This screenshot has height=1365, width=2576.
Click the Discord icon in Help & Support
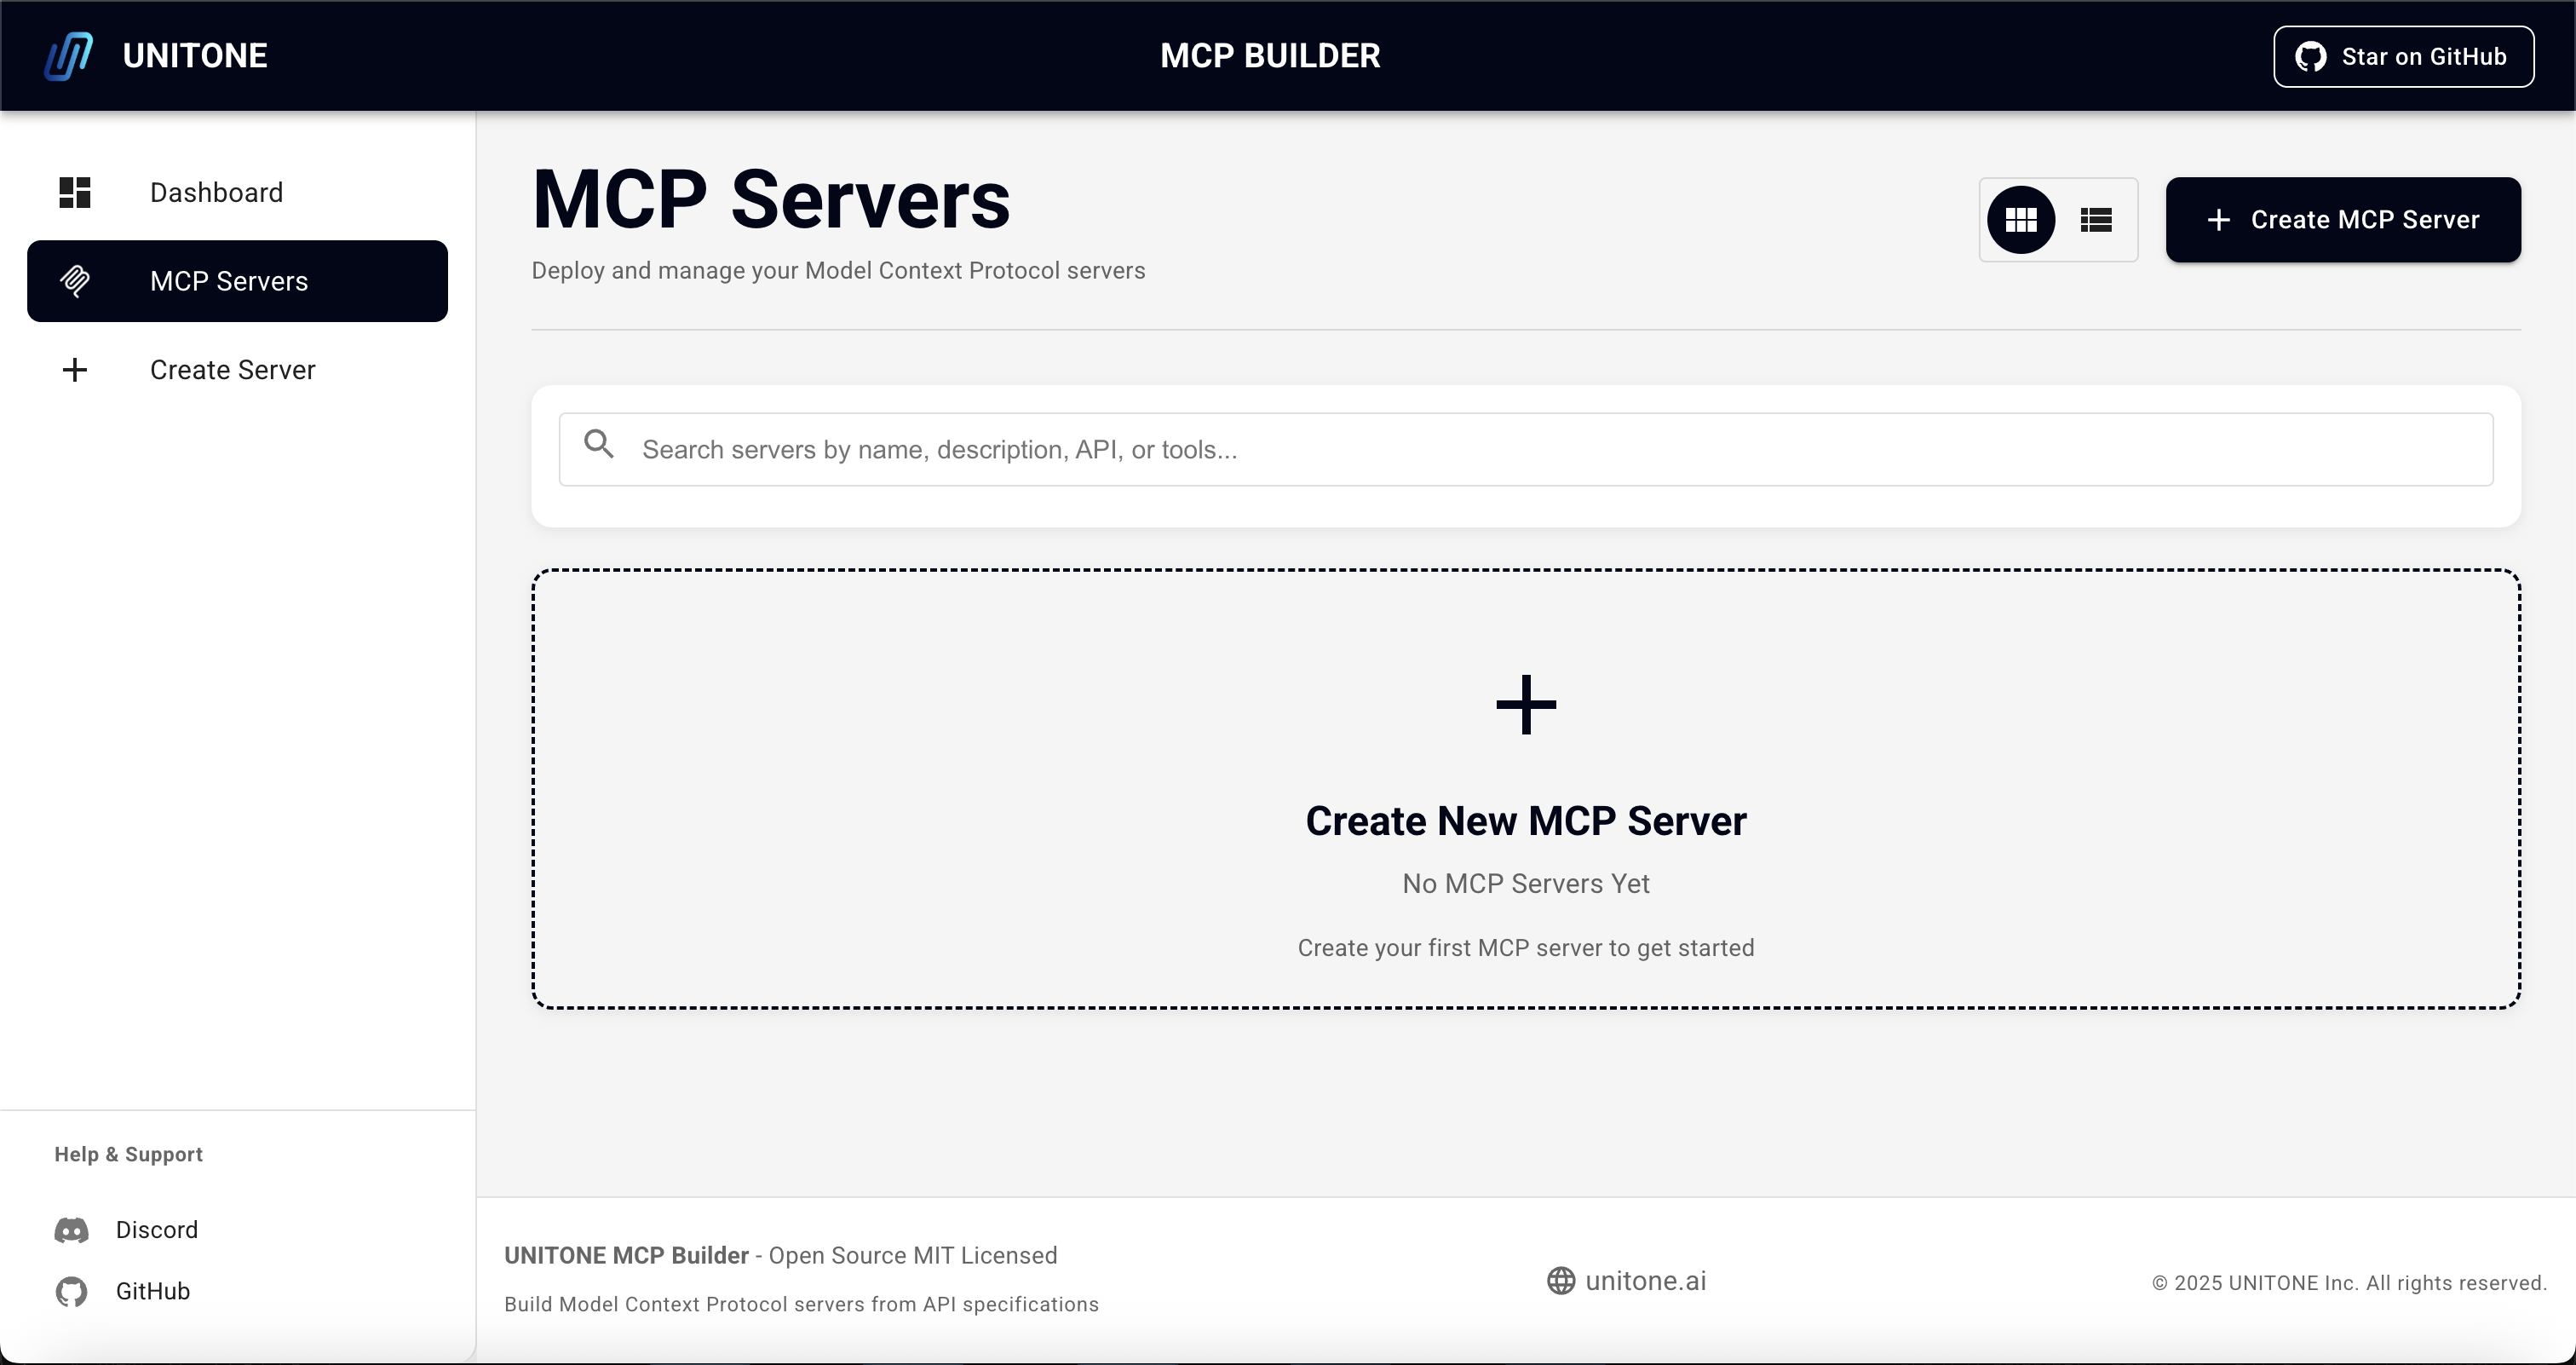point(71,1230)
